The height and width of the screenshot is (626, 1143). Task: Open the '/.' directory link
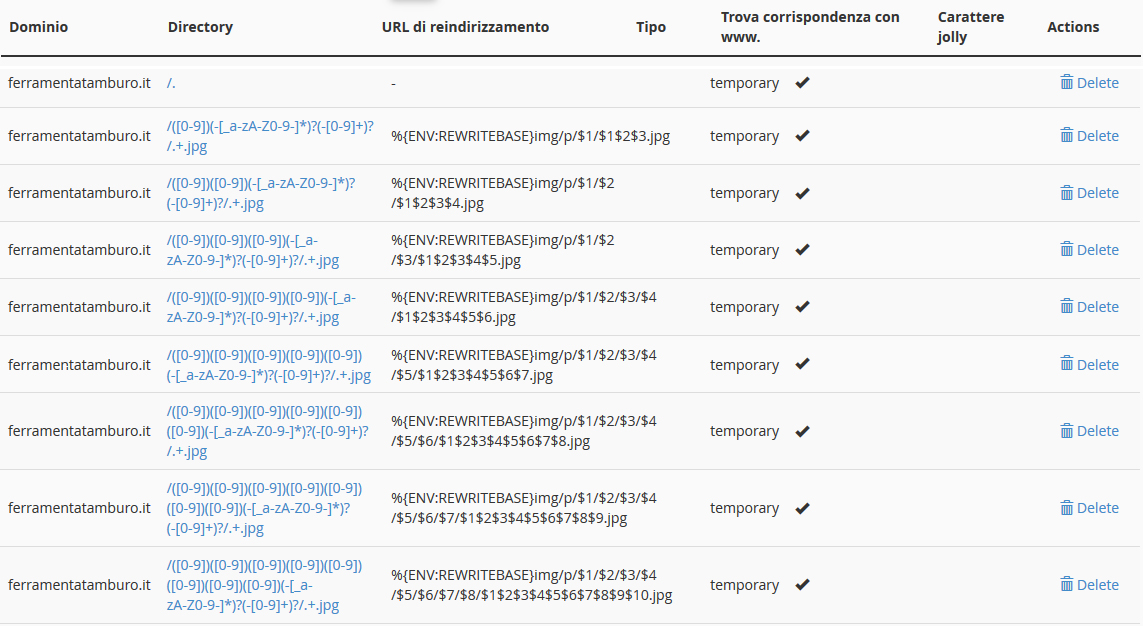point(171,83)
